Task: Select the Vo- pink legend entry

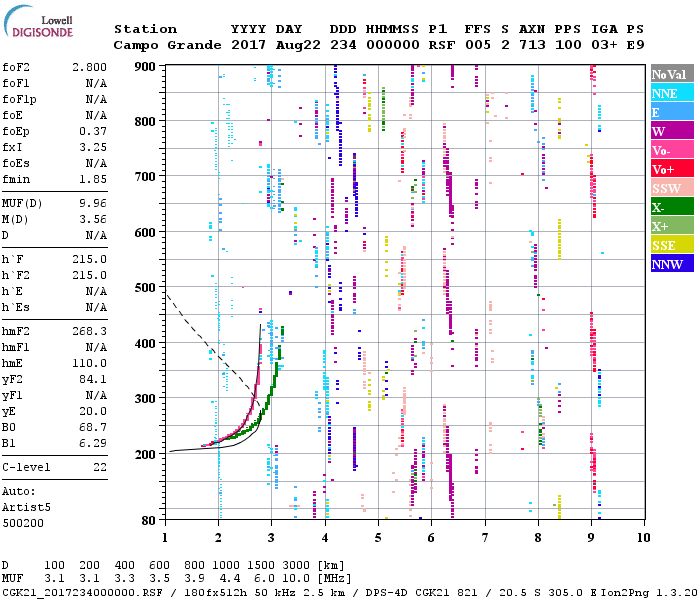Action: coord(670,150)
